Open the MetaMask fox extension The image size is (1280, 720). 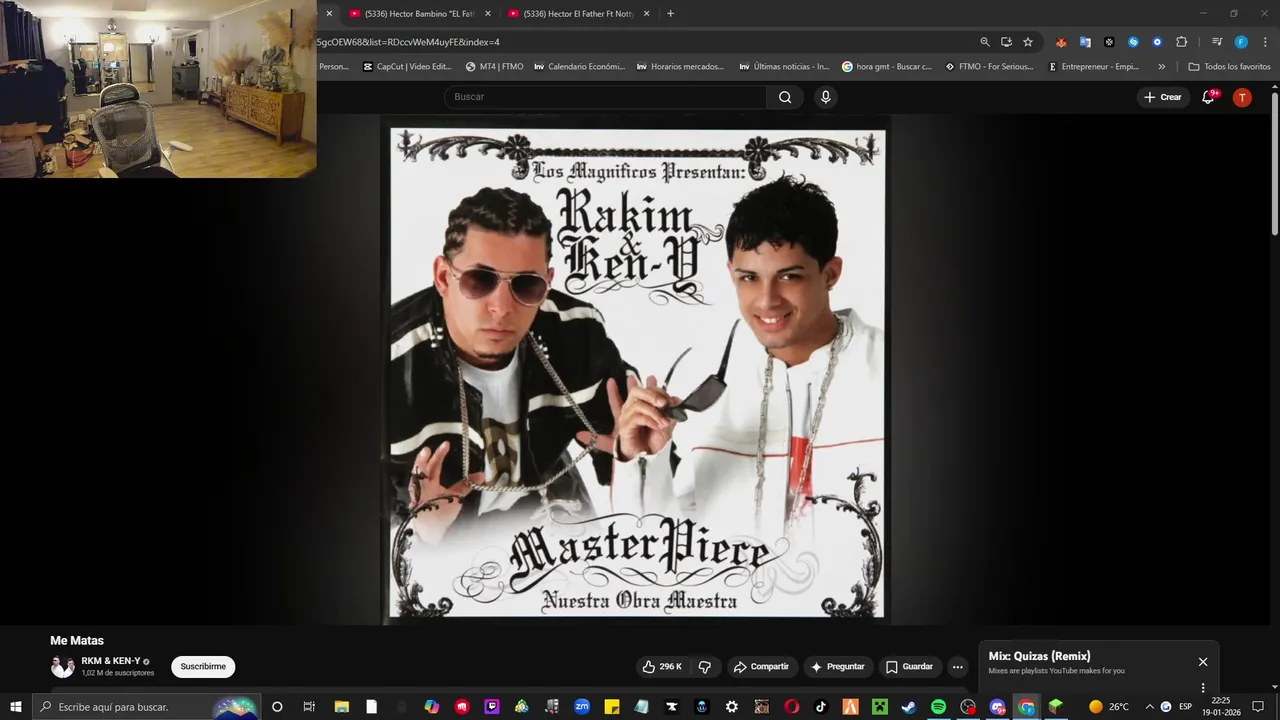[1061, 42]
